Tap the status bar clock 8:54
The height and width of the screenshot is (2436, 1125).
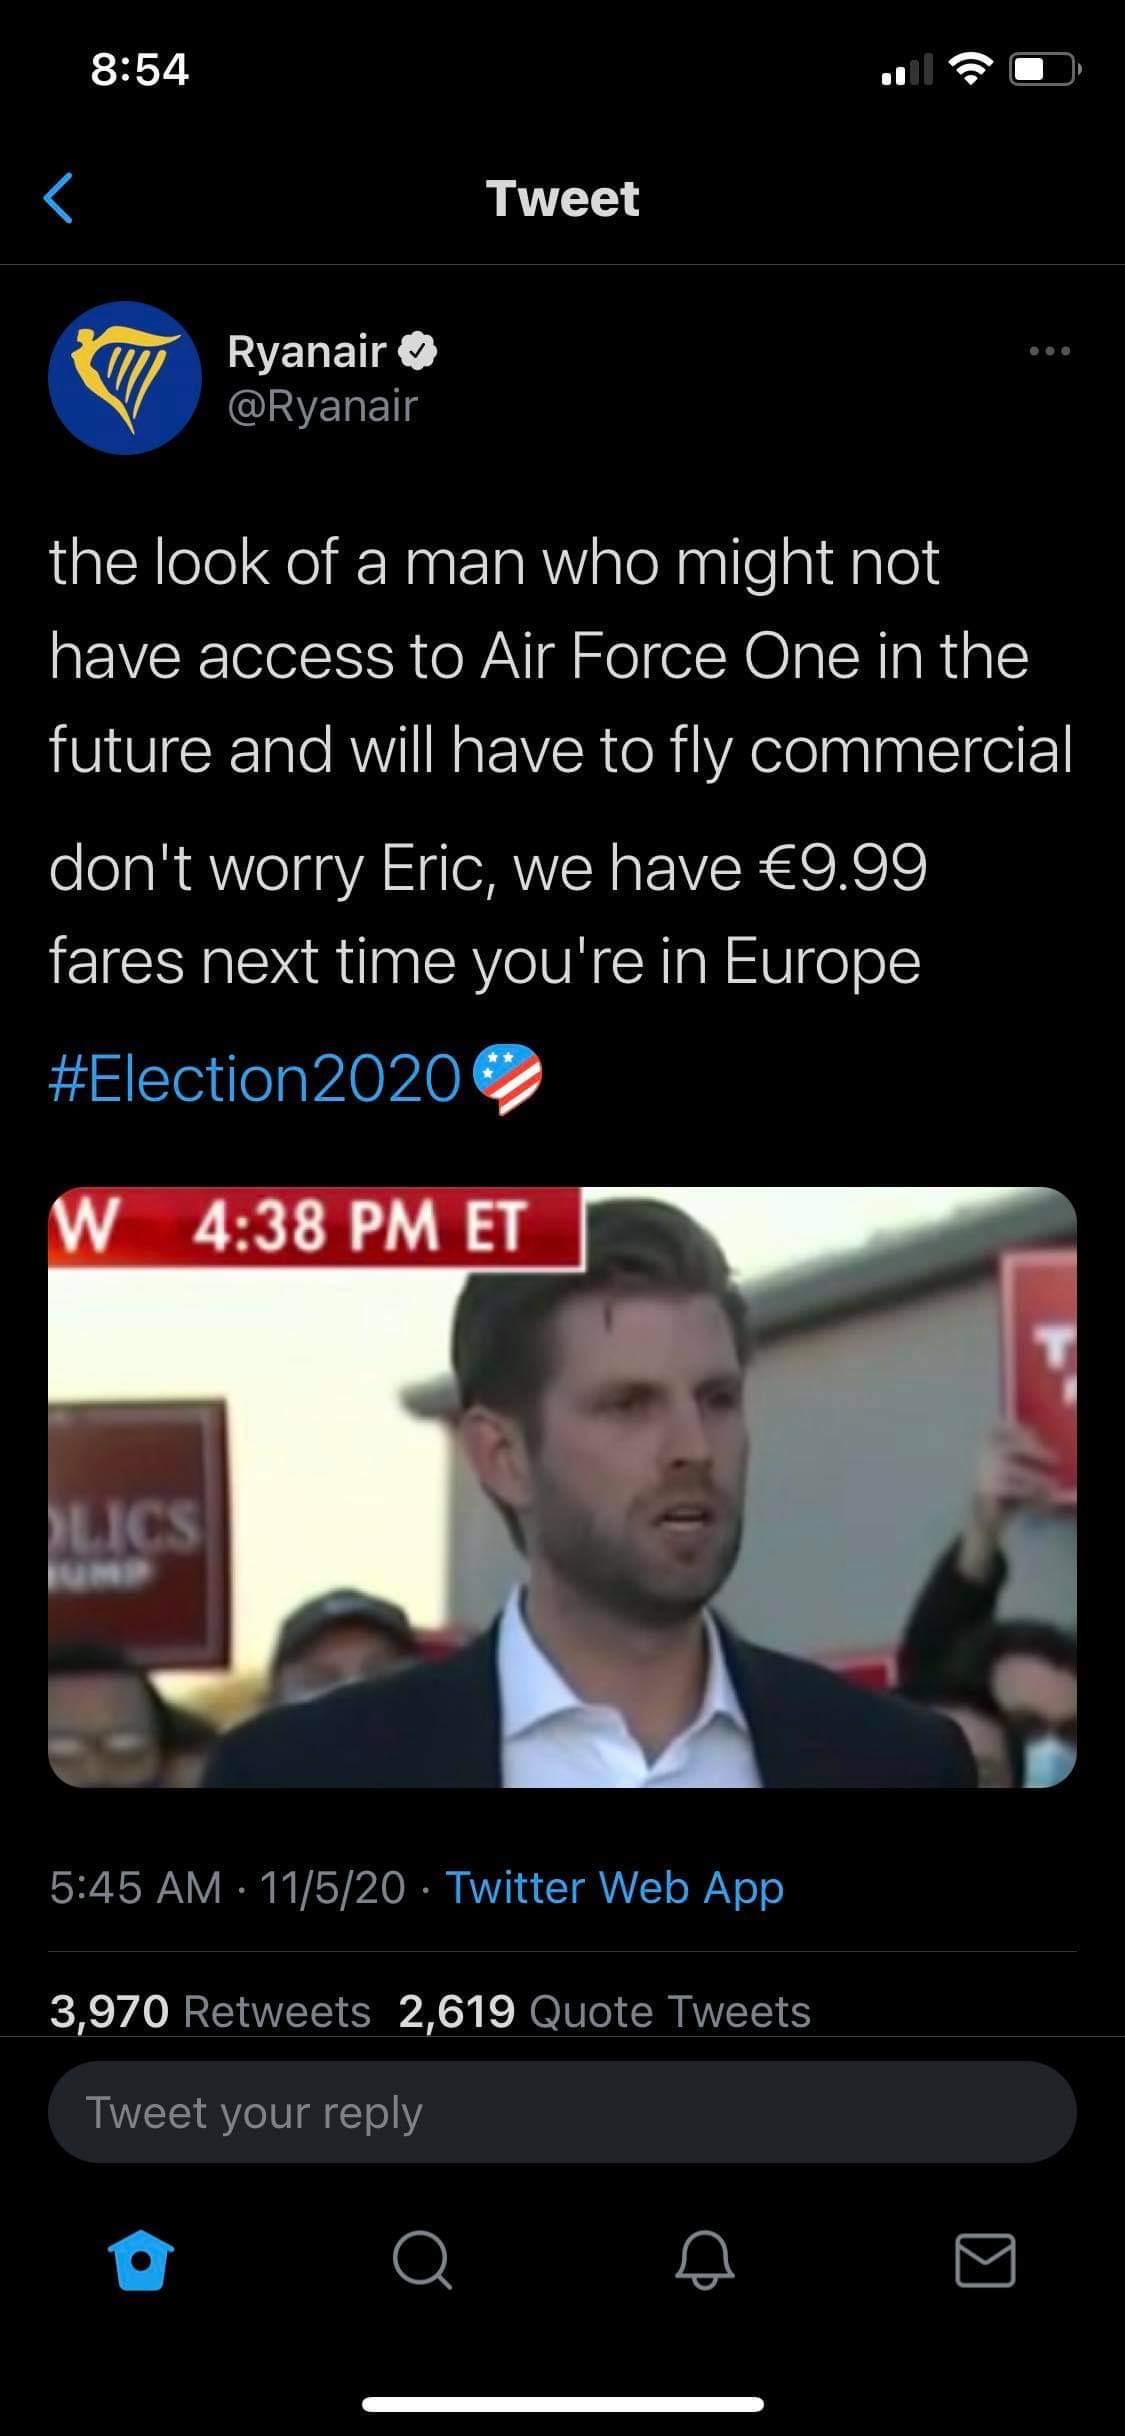pos(140,69)
